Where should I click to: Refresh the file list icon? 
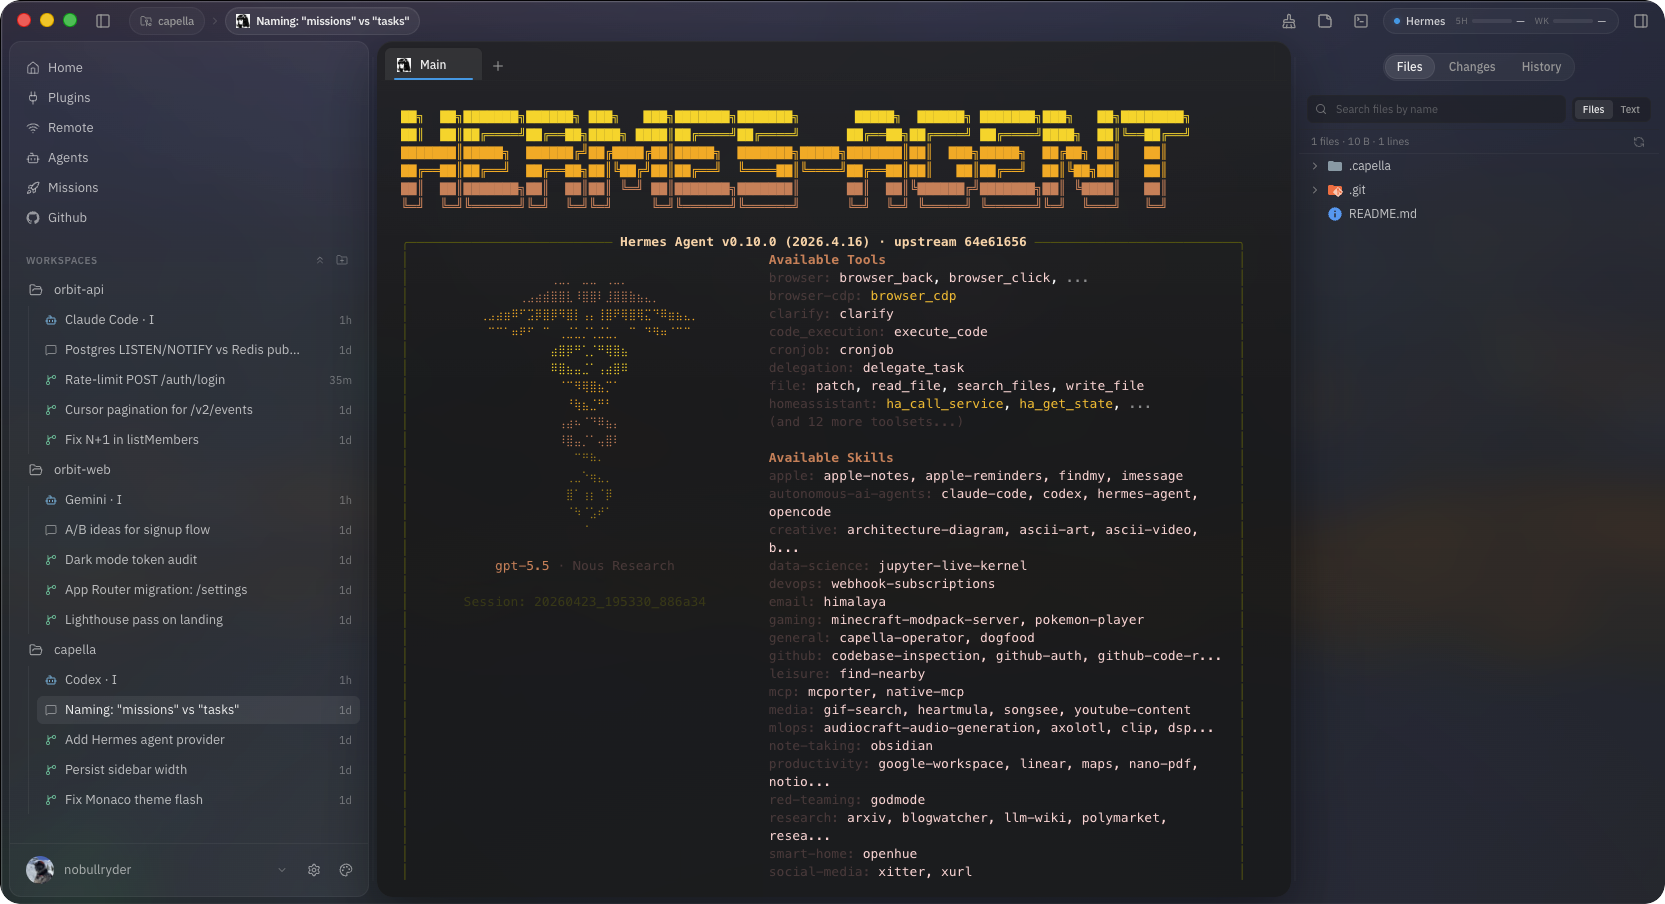pyautogui.click(x=1639, y=142)
